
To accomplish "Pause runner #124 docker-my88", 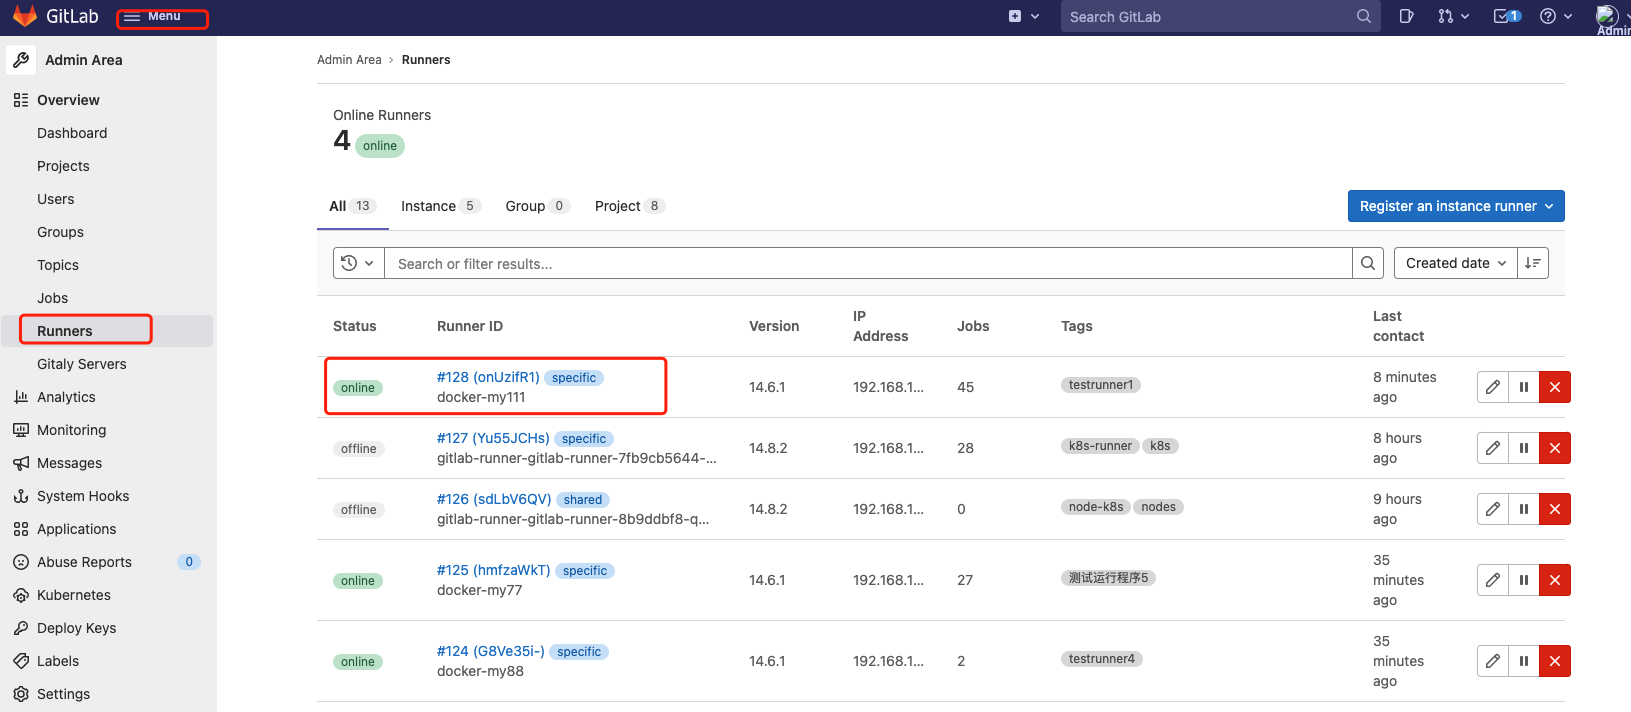I will coord(1524,661).
